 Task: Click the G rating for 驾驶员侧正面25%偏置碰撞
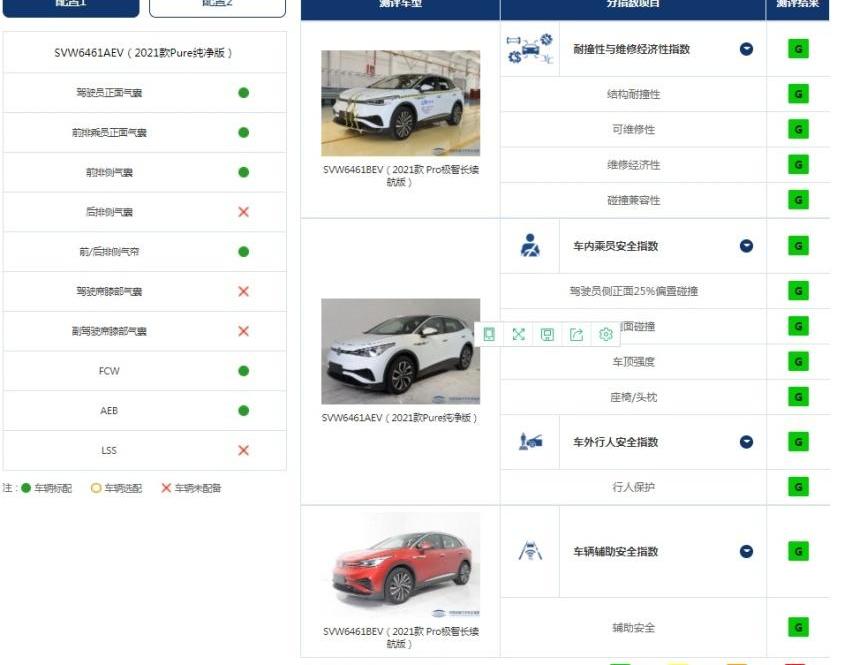(x=798, y=291)
